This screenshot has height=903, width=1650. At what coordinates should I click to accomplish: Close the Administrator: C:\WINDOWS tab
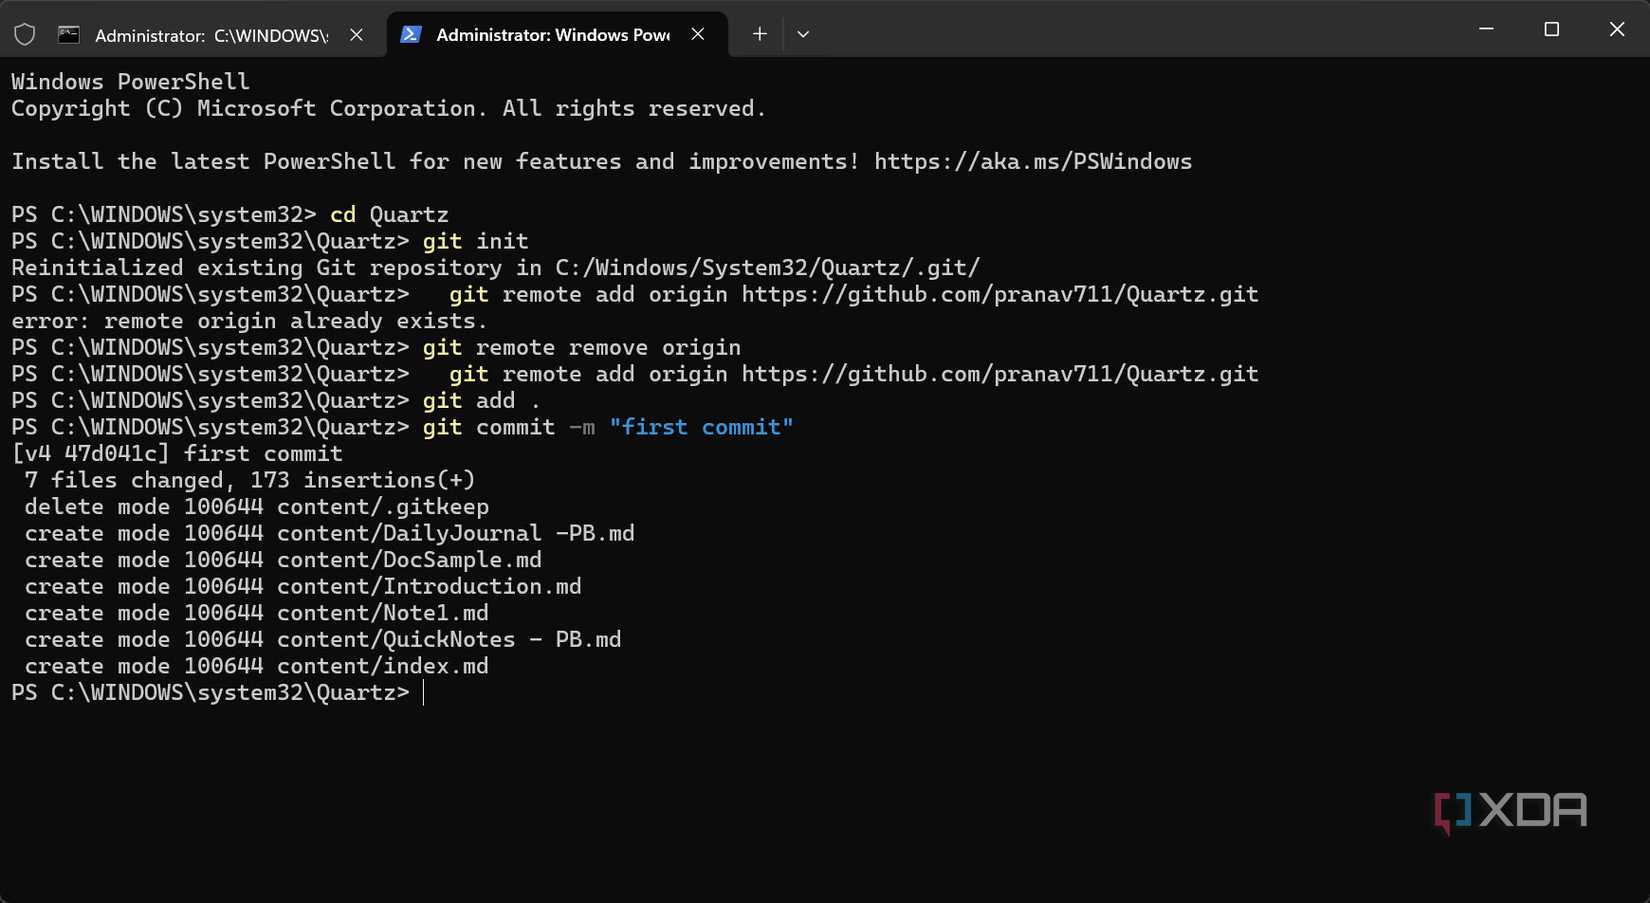pos(357,35)
